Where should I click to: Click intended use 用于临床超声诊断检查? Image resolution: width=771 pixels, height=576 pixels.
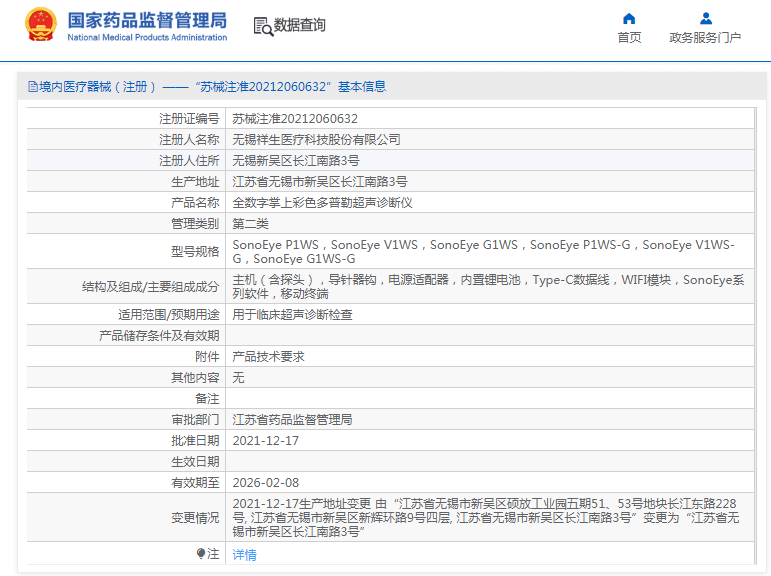[x=293, y=315]
